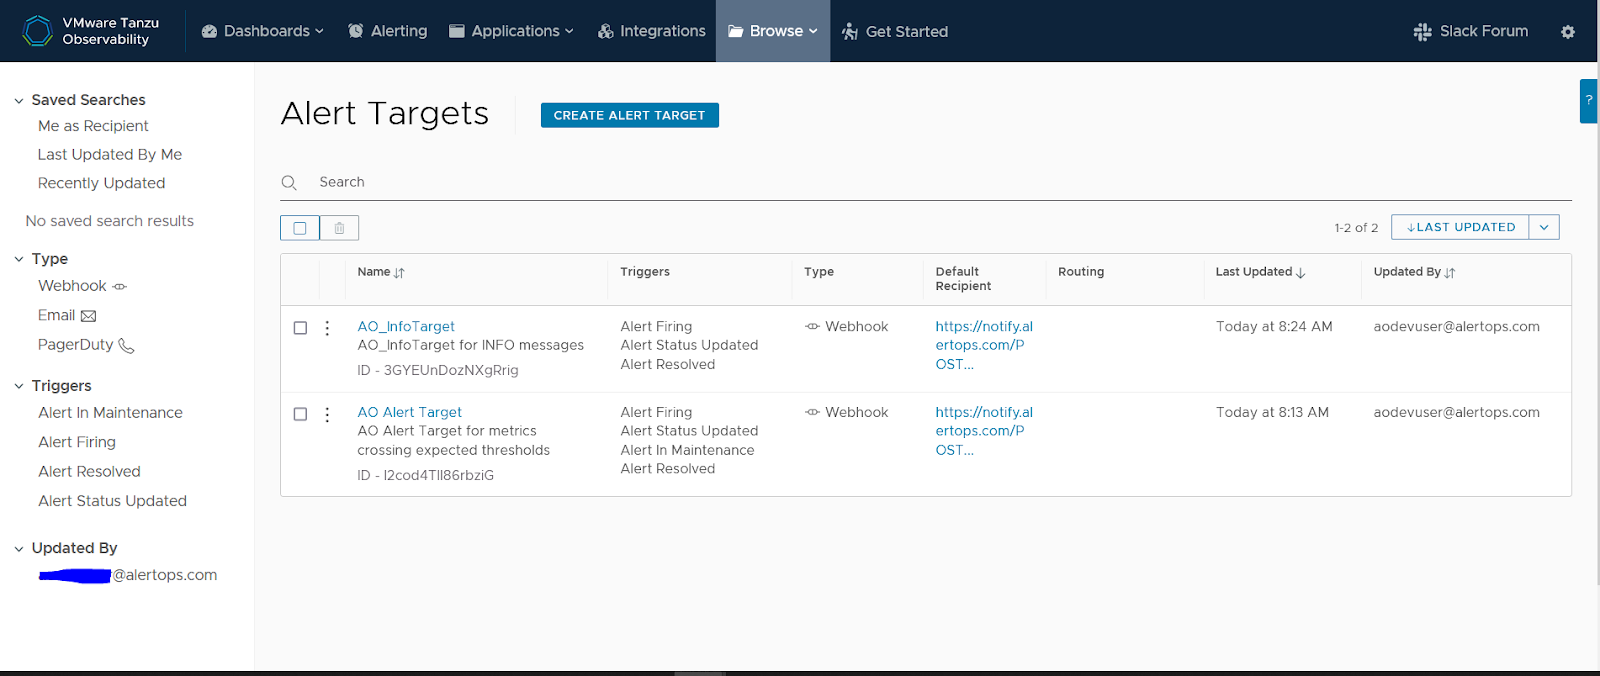Viewport: 1600px width, 676px height.
Task: Check the AO Alert Target row checkbox
Action: click(x=300, y=414)
